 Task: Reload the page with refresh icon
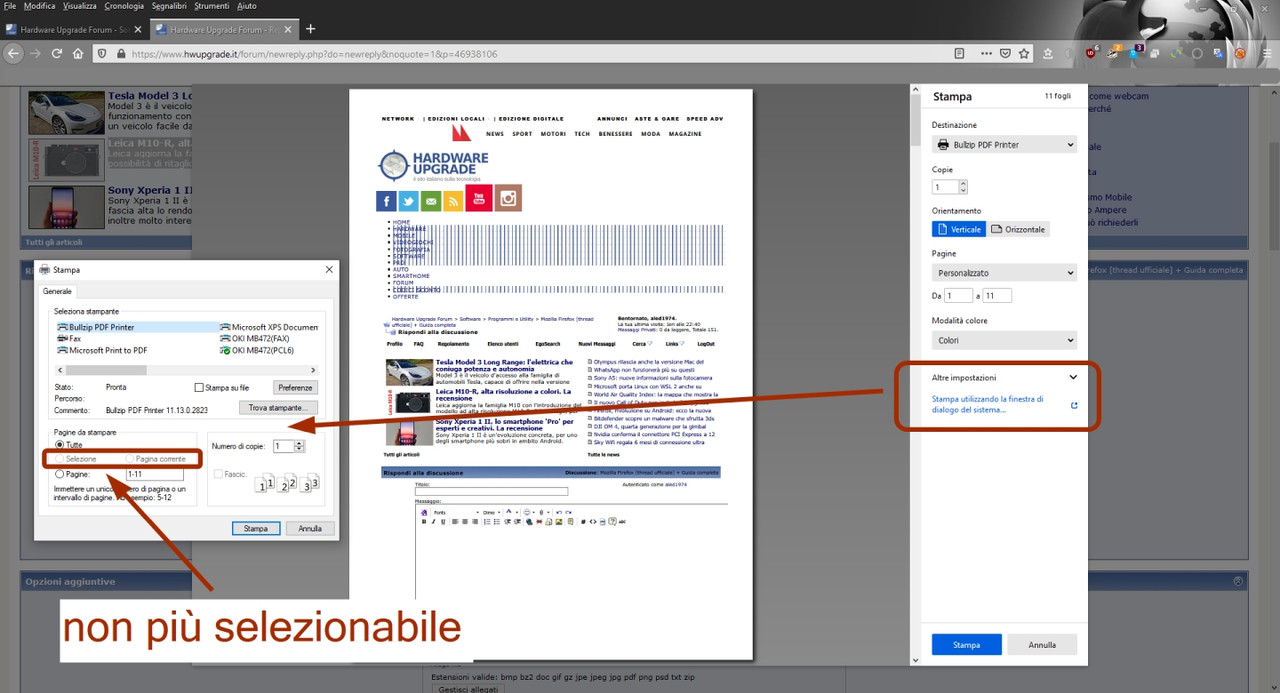pyautogui.click(x=56, y=53)
